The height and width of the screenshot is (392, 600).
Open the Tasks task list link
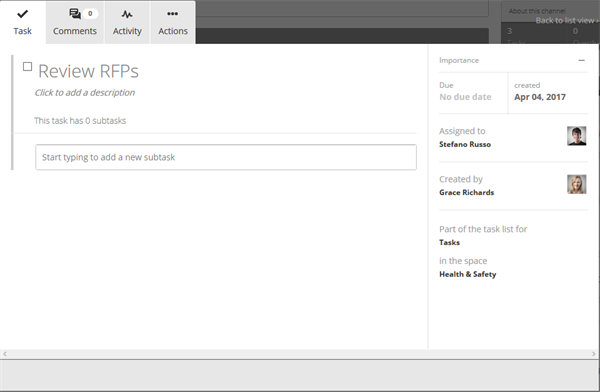click(450, 242)
